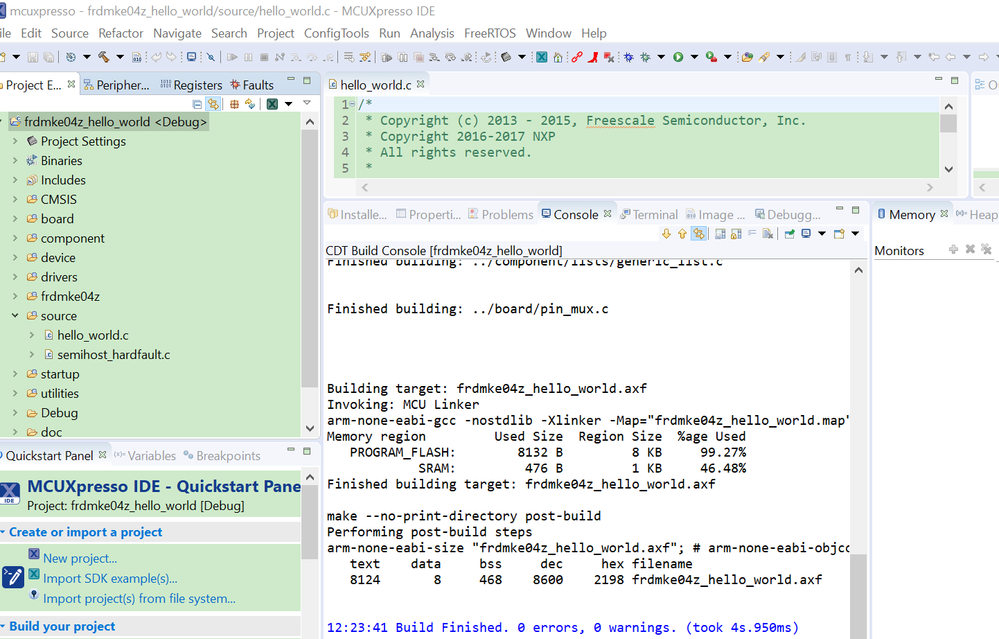The width and height of the screenshot is (999, 639).
Task: Toggle the highlighted wrap icon in console toolbar
Action: [x=698, y=234]
